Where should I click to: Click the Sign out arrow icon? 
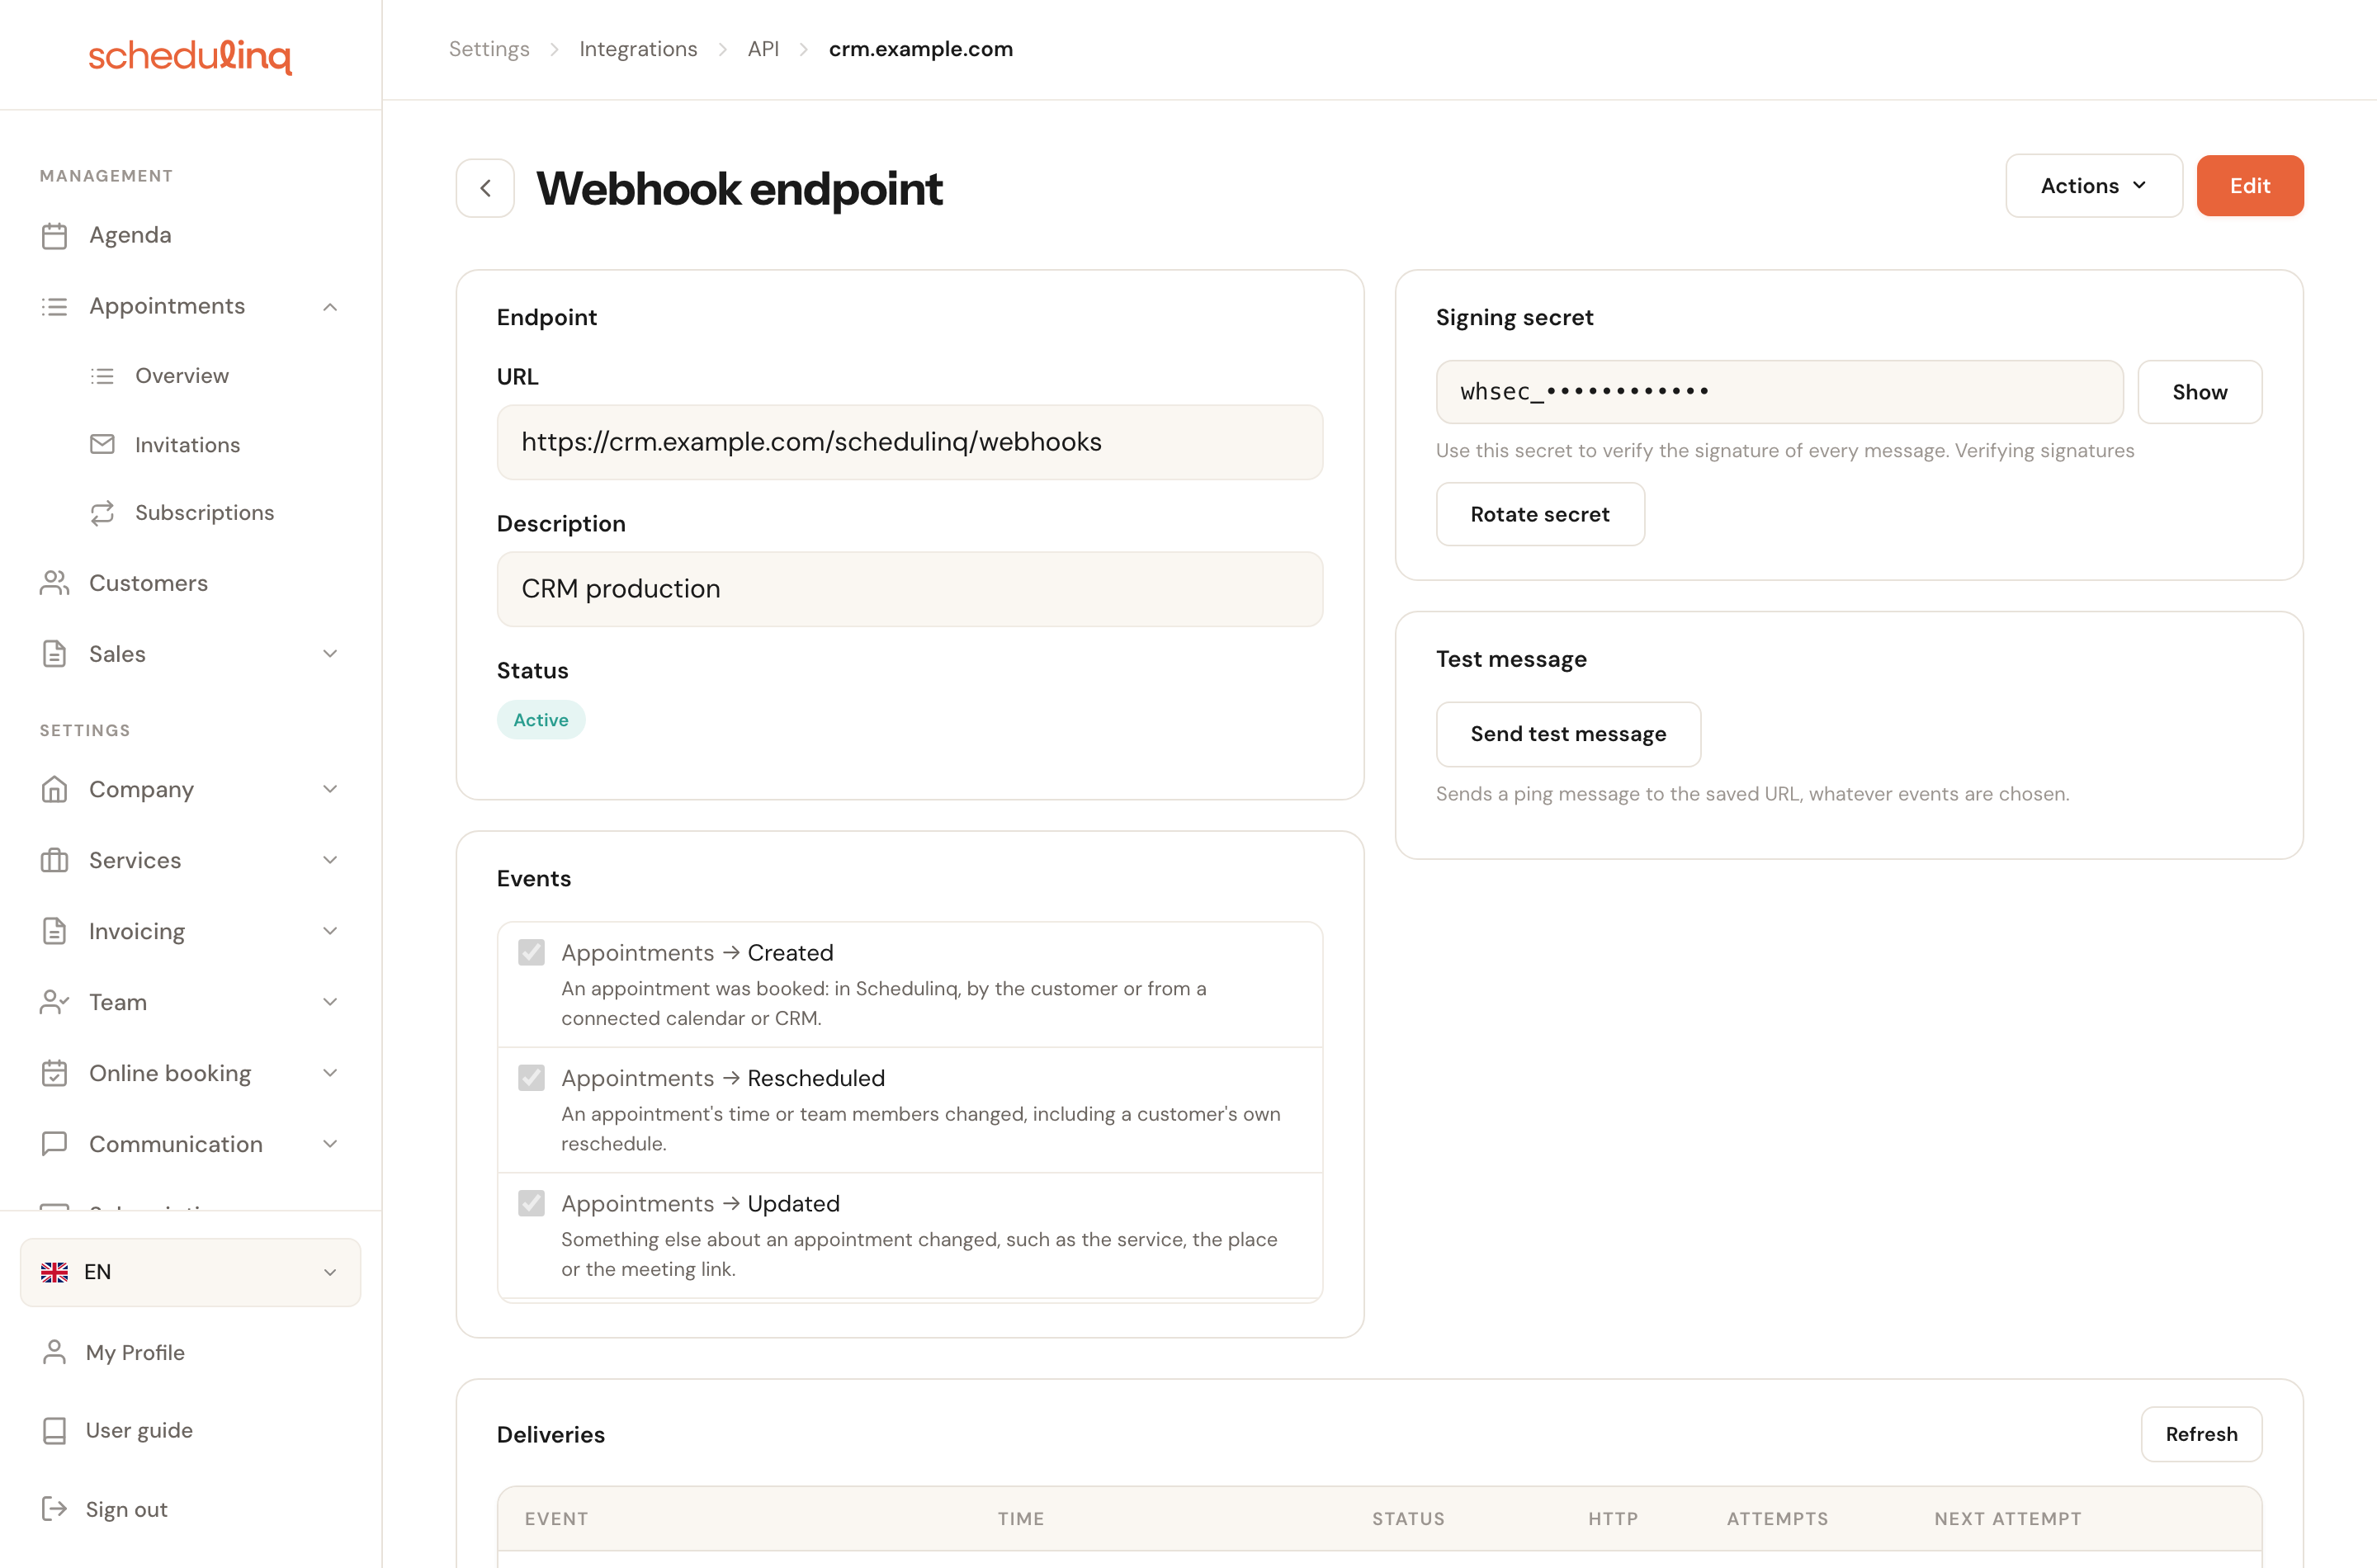pos(54,1509)
